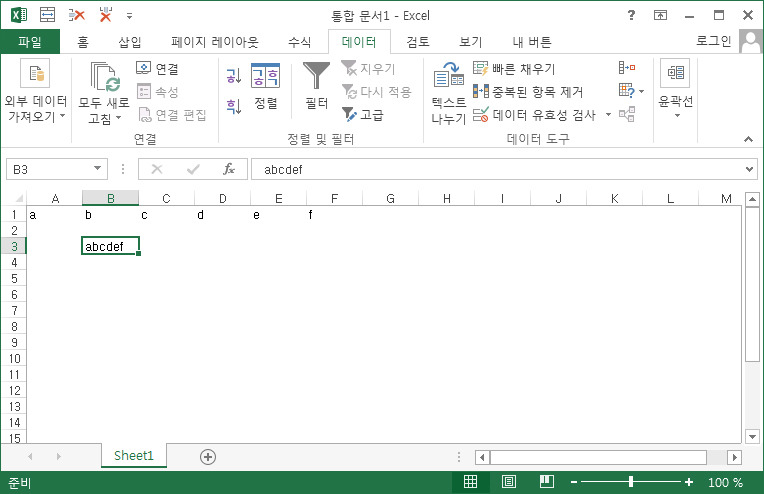
Task: Click horizontal scrollbar right arrow
Action: 734,457
